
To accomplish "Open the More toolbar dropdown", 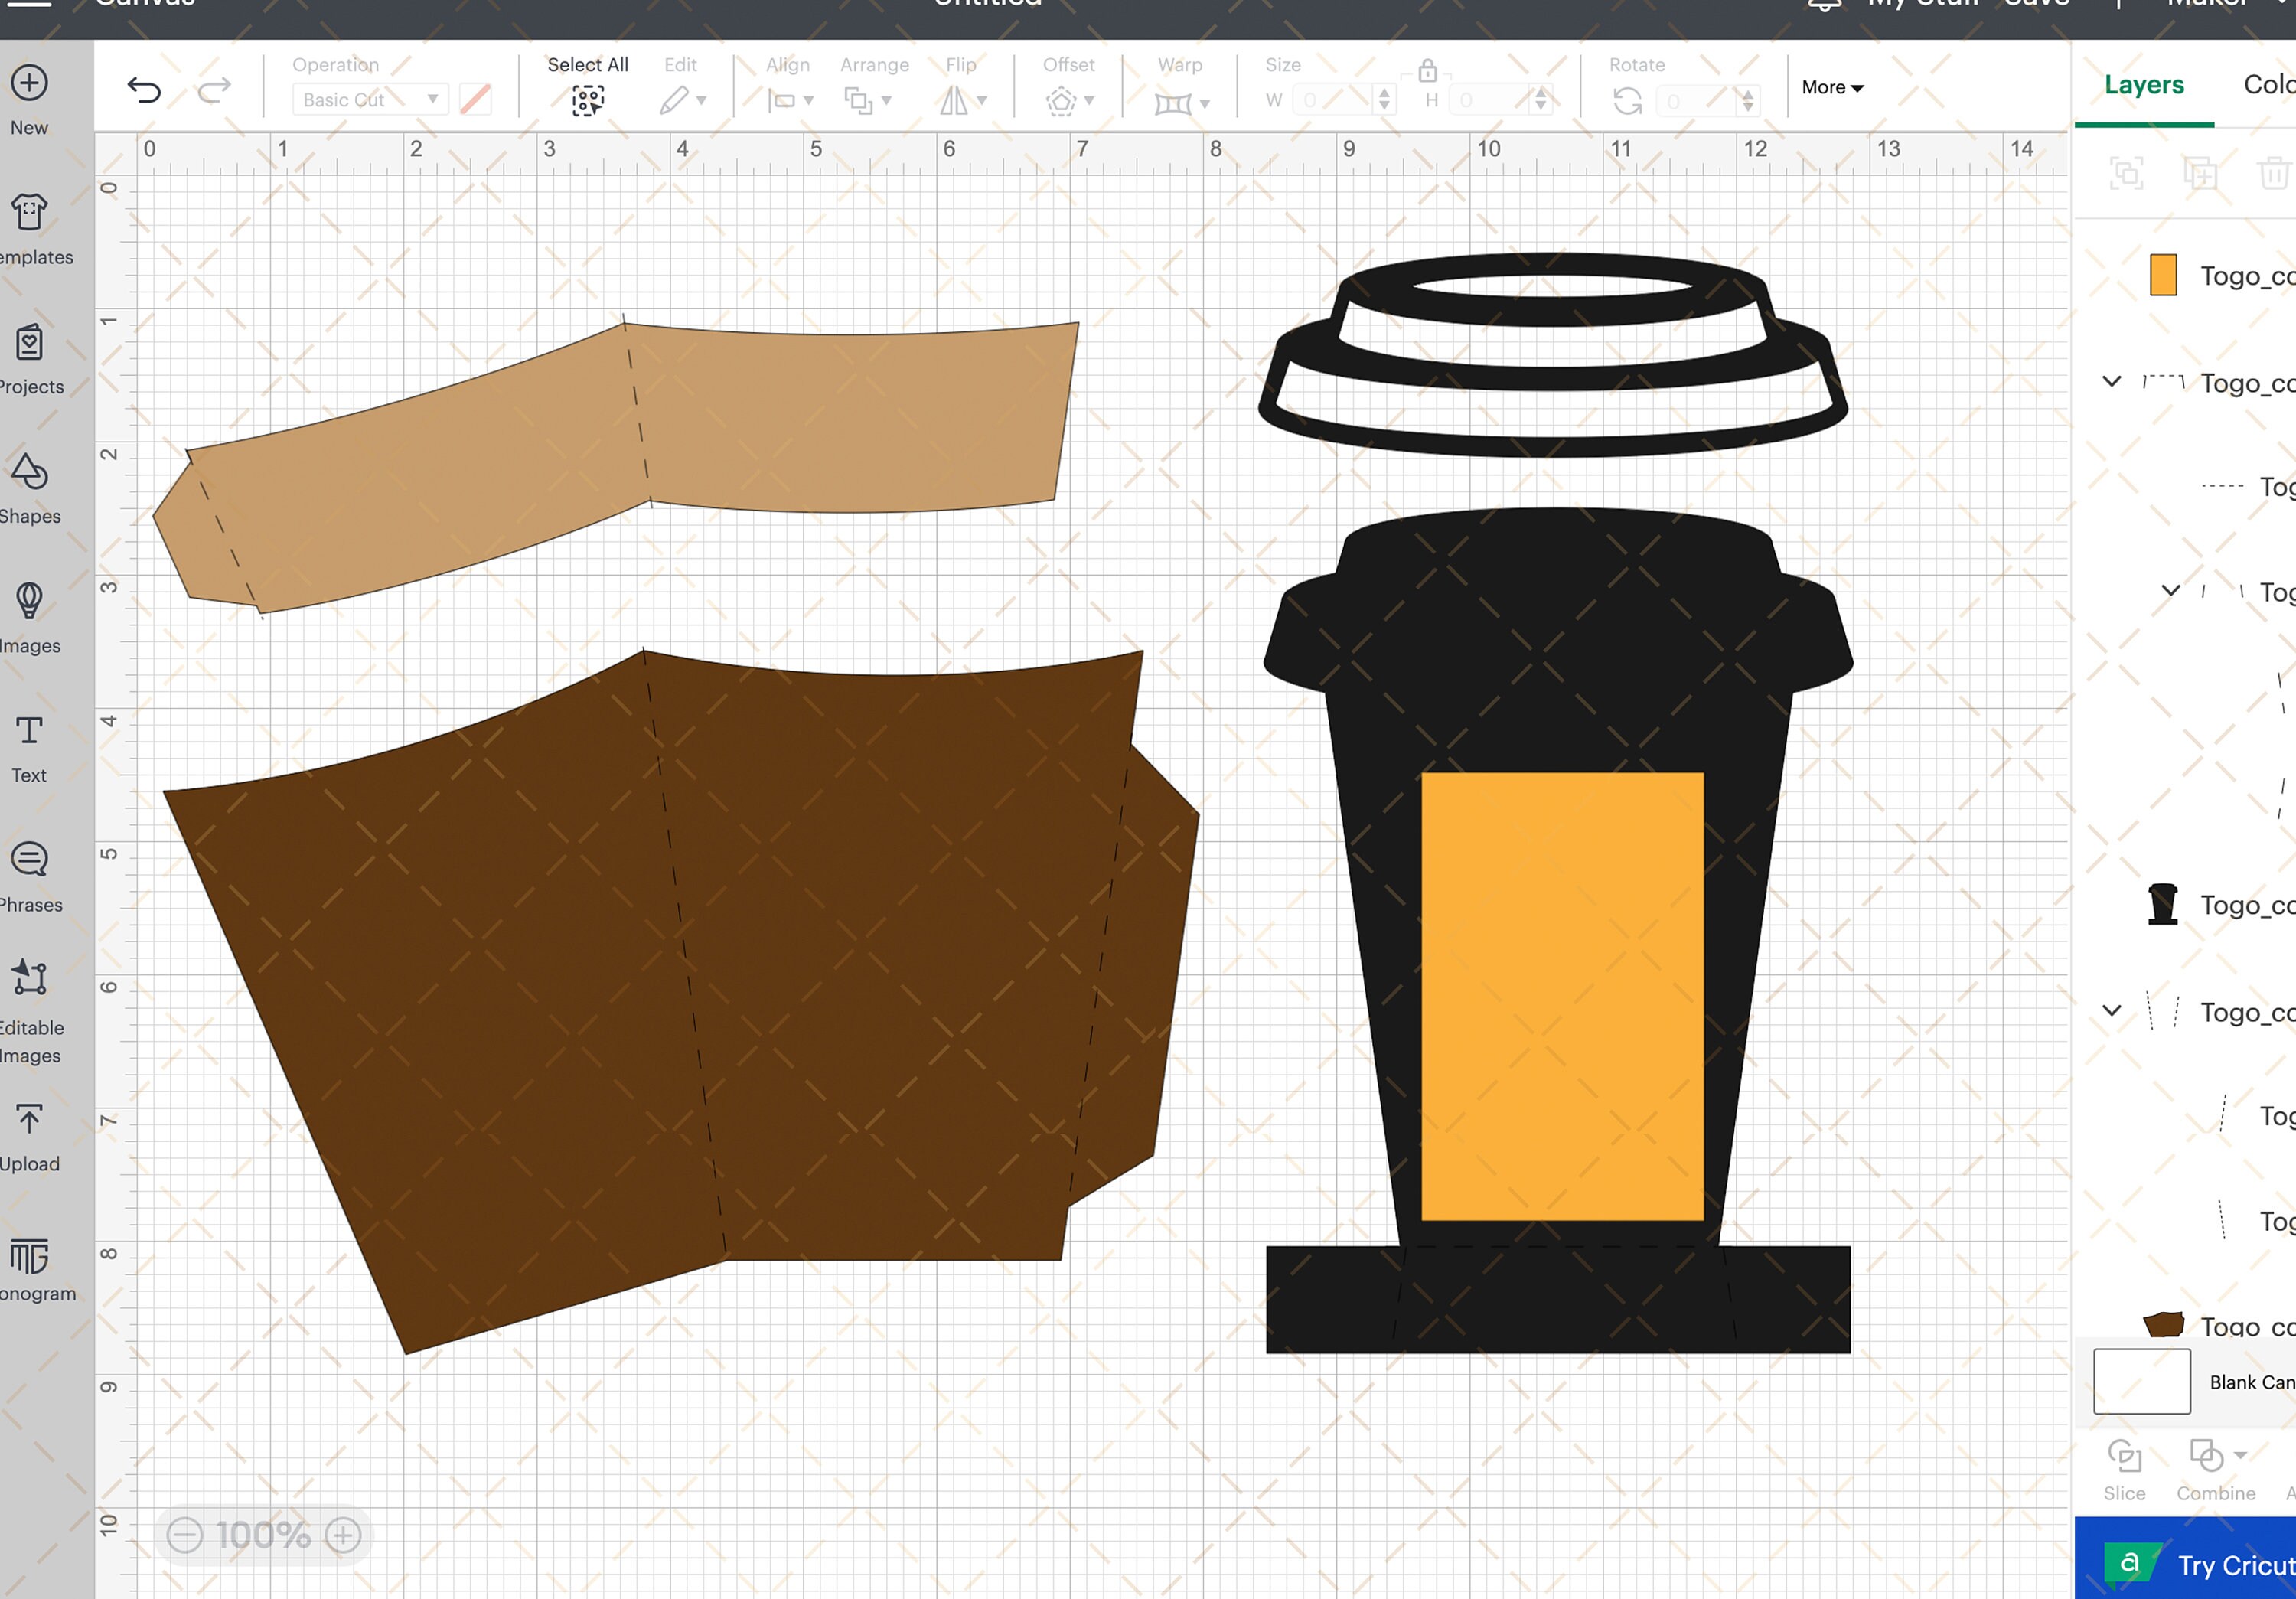I will tap(1832, 87).
